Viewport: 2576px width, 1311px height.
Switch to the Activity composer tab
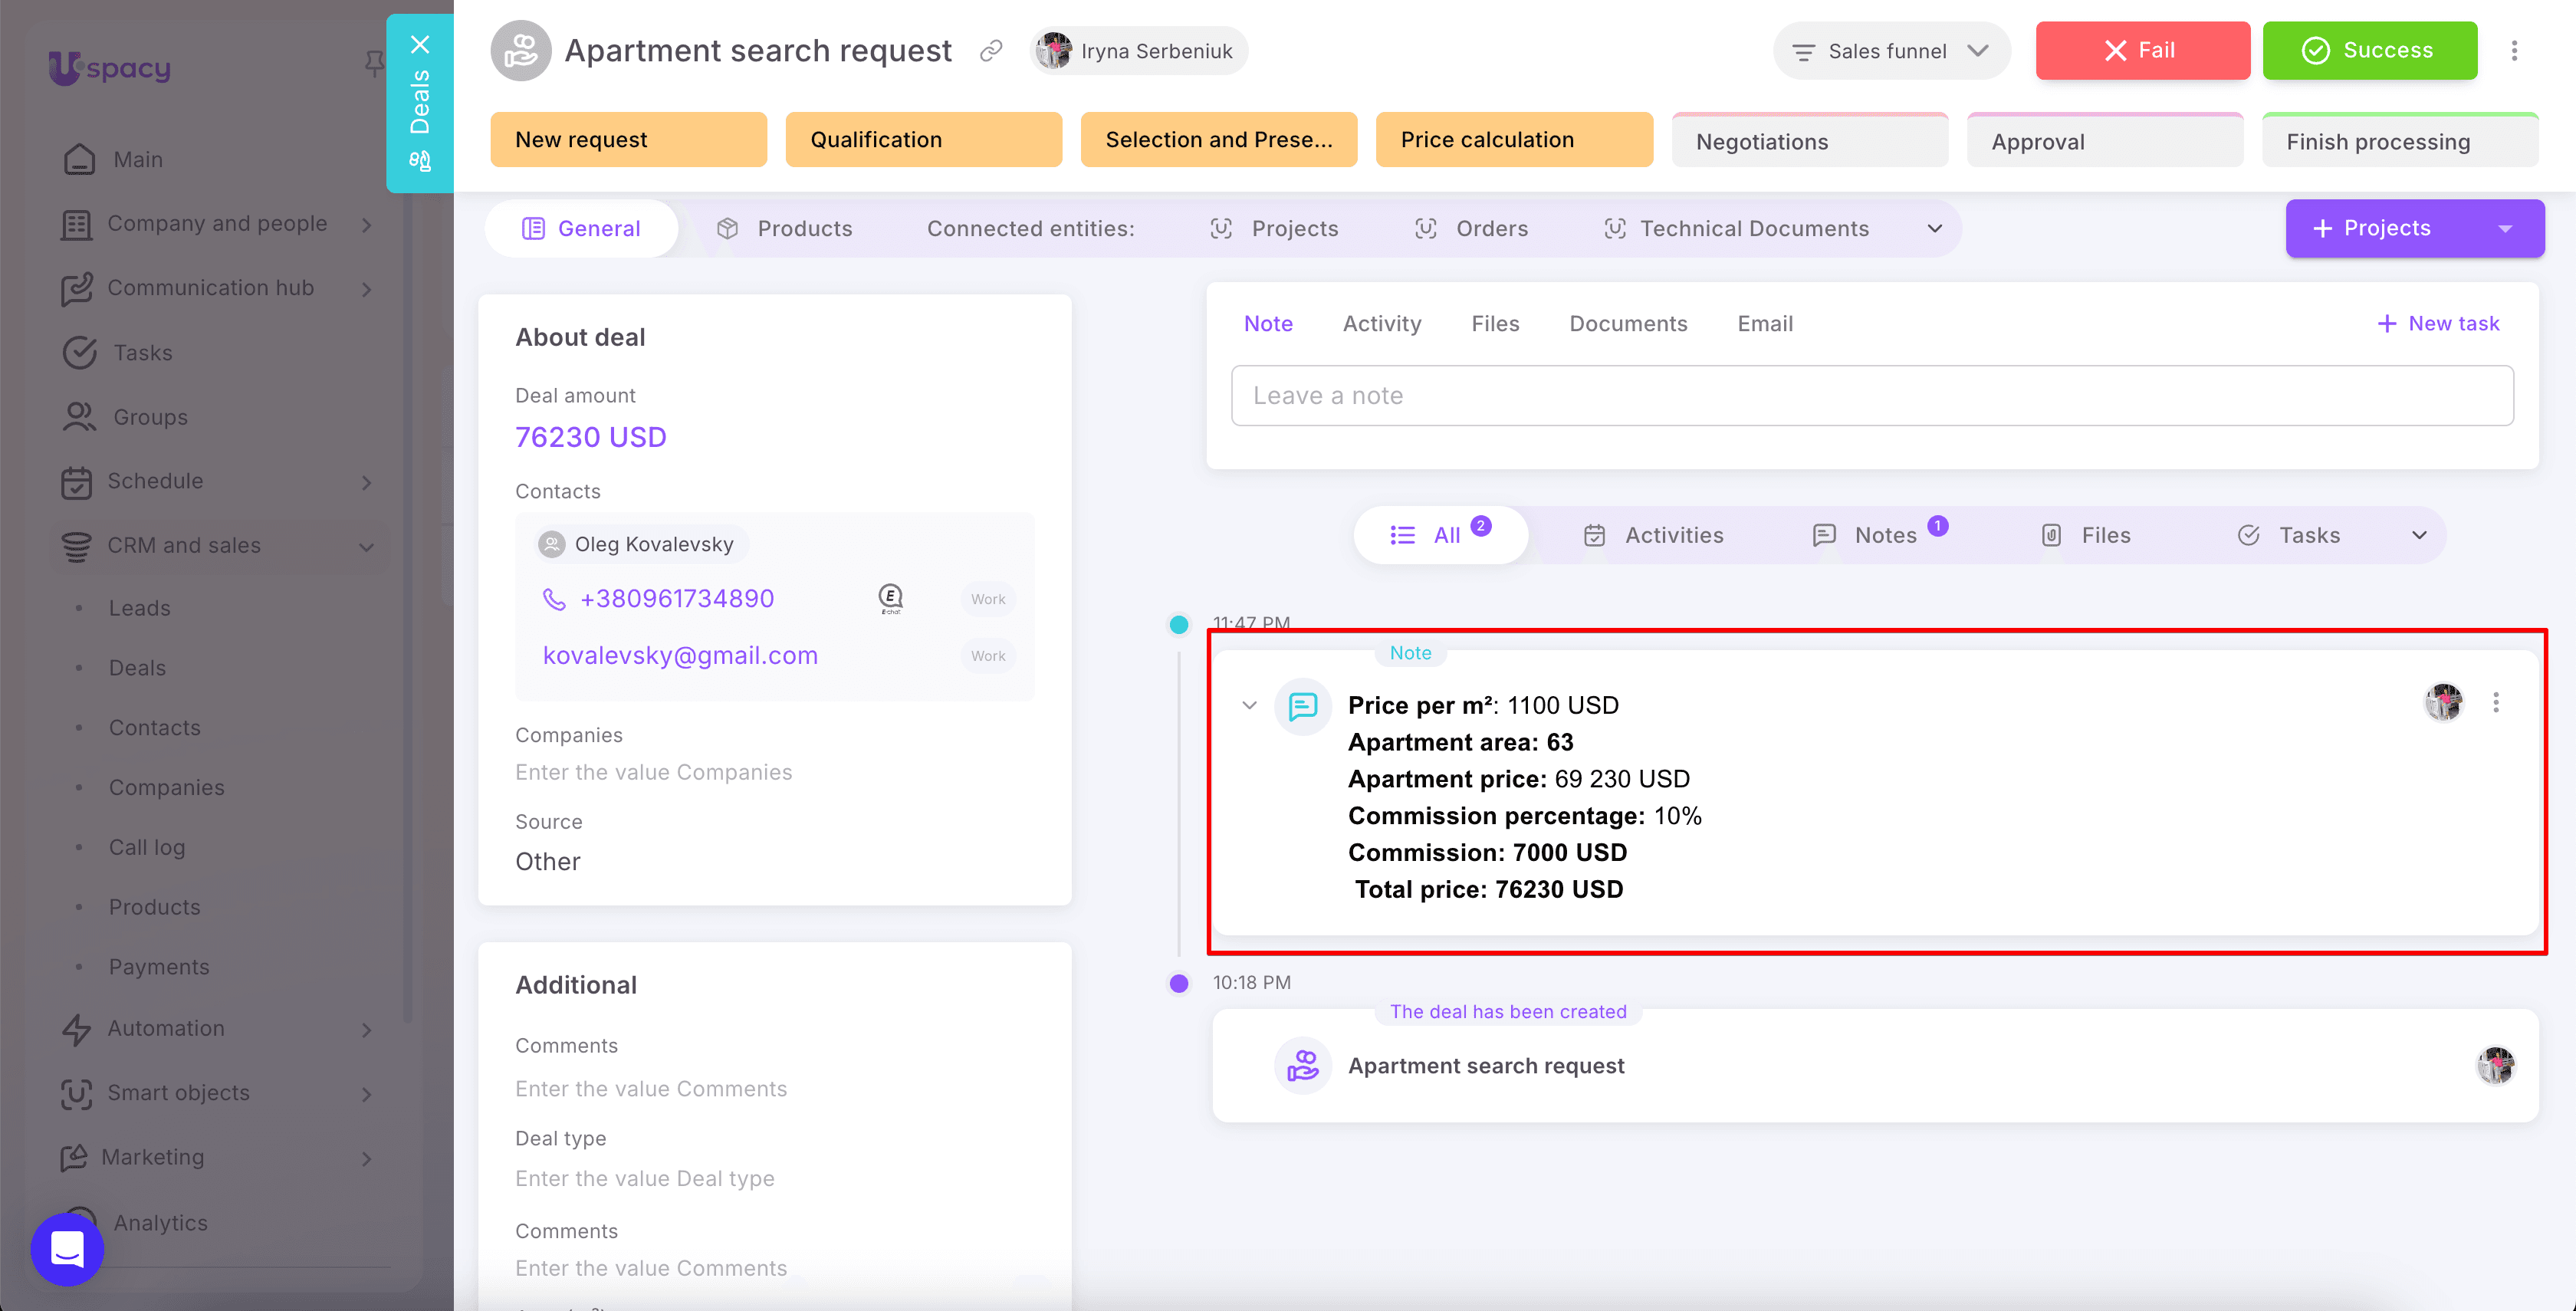click(1382, 324)
